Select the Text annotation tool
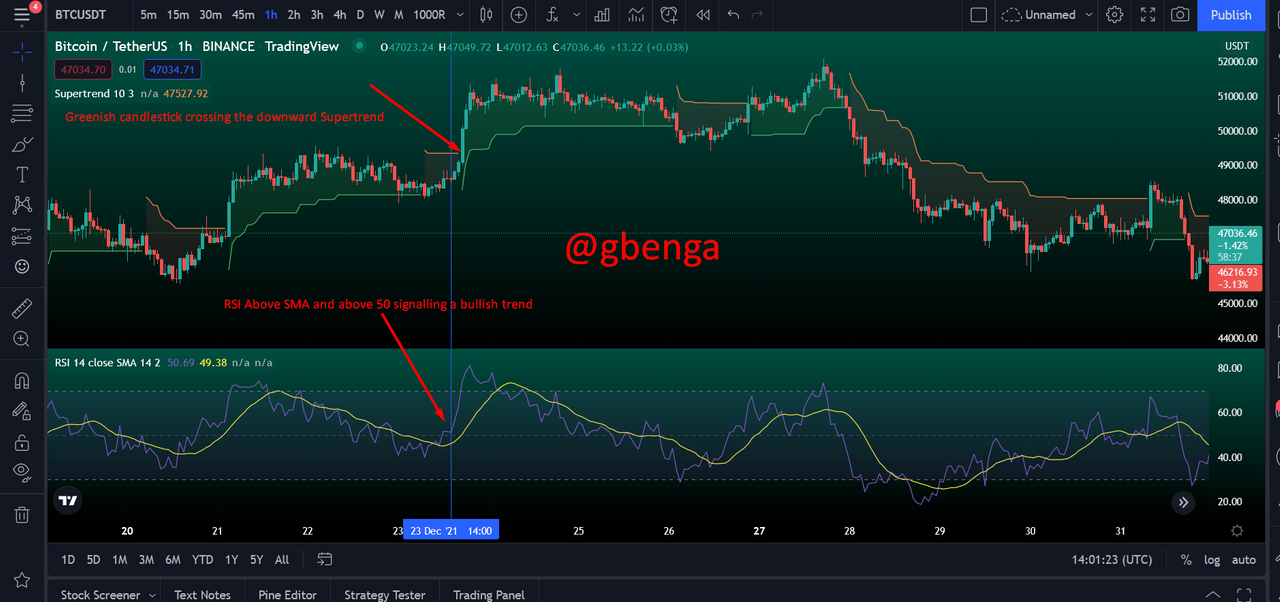 click(x=22, y=175)
